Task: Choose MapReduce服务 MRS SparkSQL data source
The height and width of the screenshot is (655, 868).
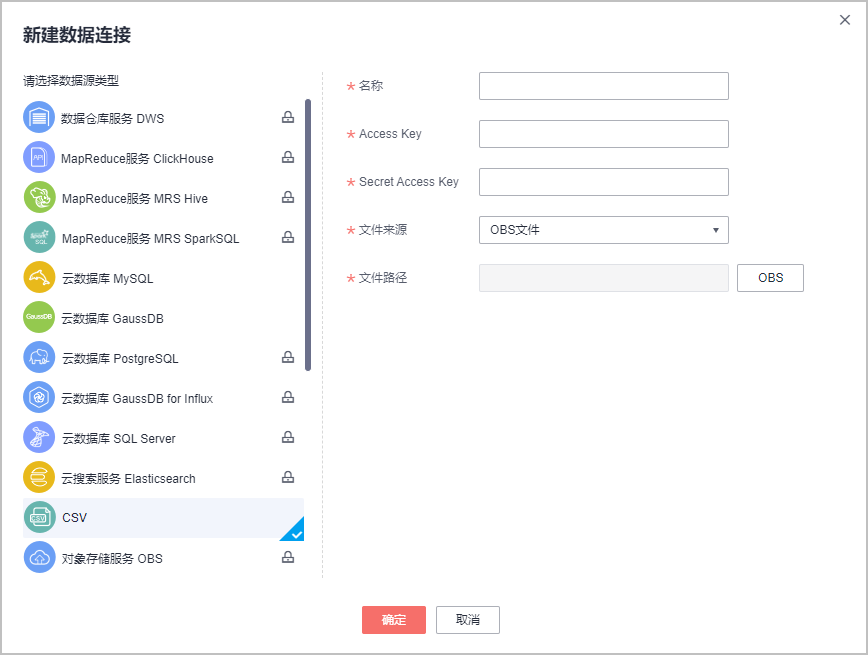Action: tap(150, 239)
